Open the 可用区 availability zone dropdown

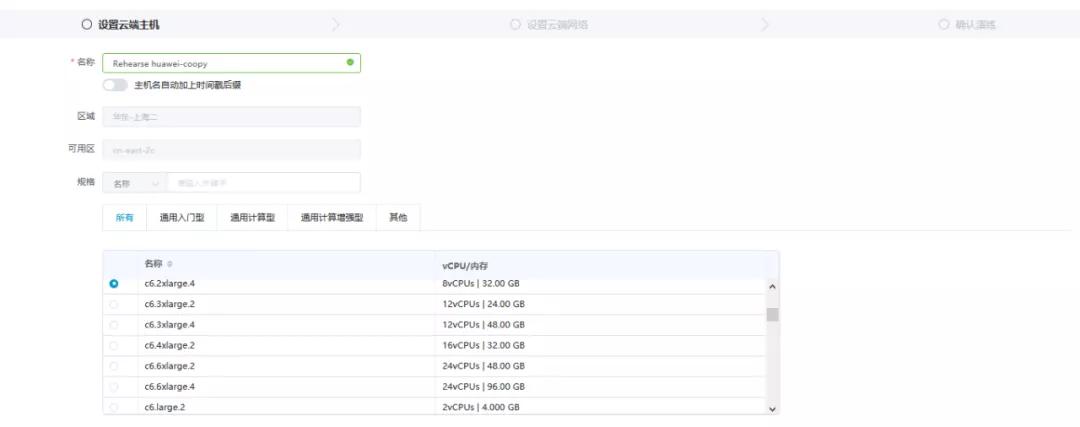click(x=231, y=150)
